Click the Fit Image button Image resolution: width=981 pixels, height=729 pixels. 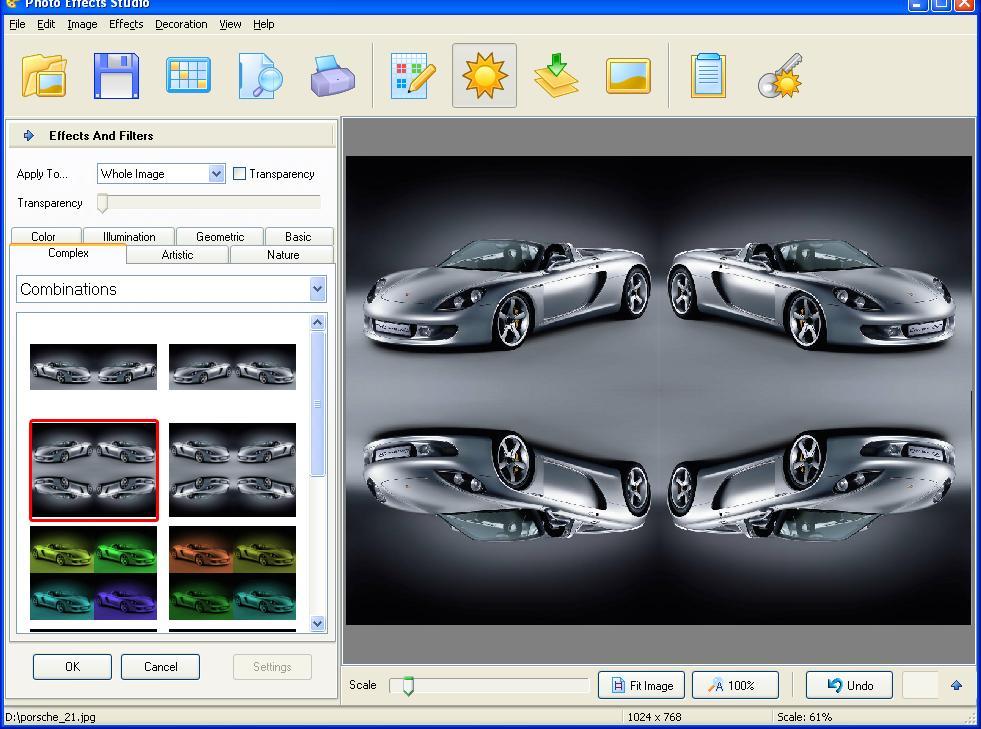640,685
